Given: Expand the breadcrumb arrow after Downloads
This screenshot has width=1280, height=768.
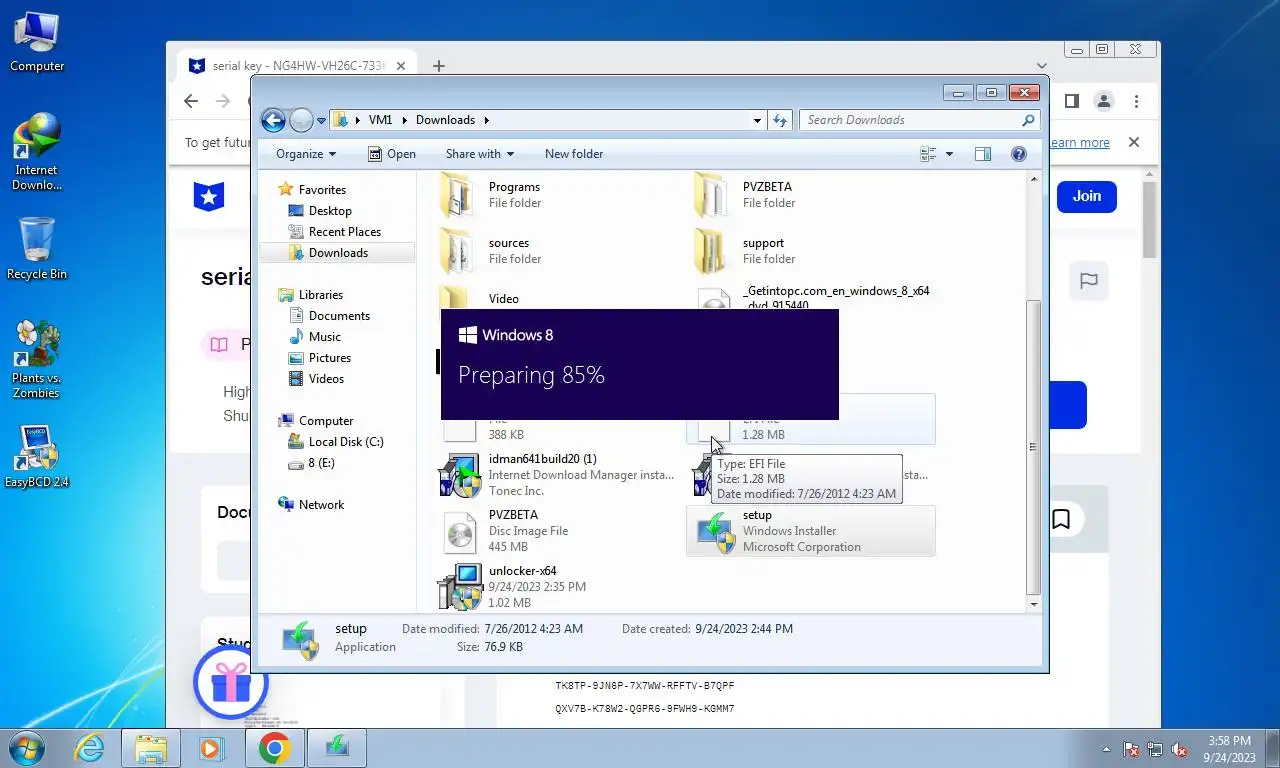Looking at the screenshot, I should (486, 120).
